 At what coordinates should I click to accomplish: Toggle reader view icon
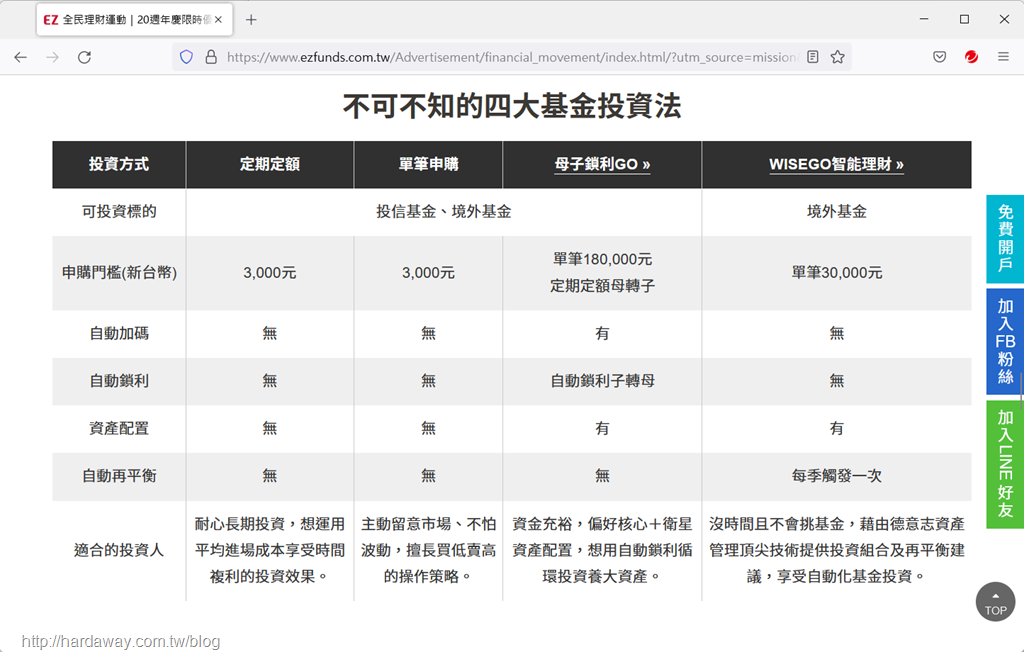(x=812, y=57)
